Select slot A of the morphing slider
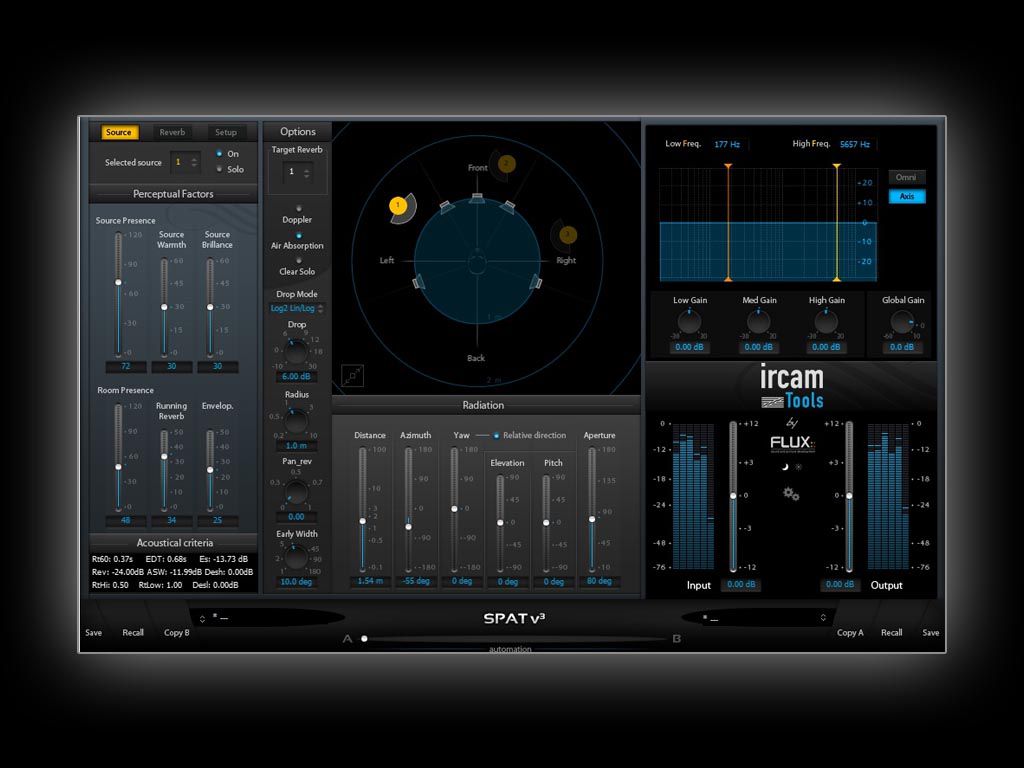The height and width of the screenshot is (768, 1024). click(347, 639)
